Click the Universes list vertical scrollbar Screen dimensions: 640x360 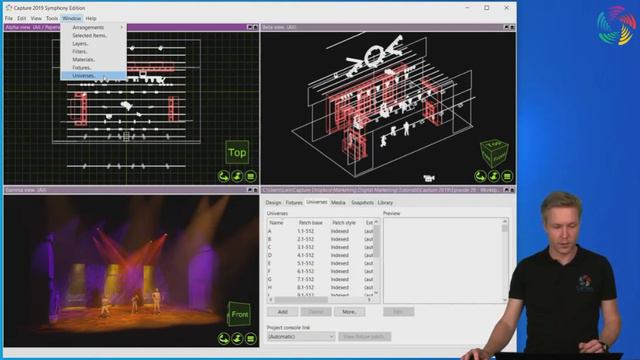pos(376,258)
